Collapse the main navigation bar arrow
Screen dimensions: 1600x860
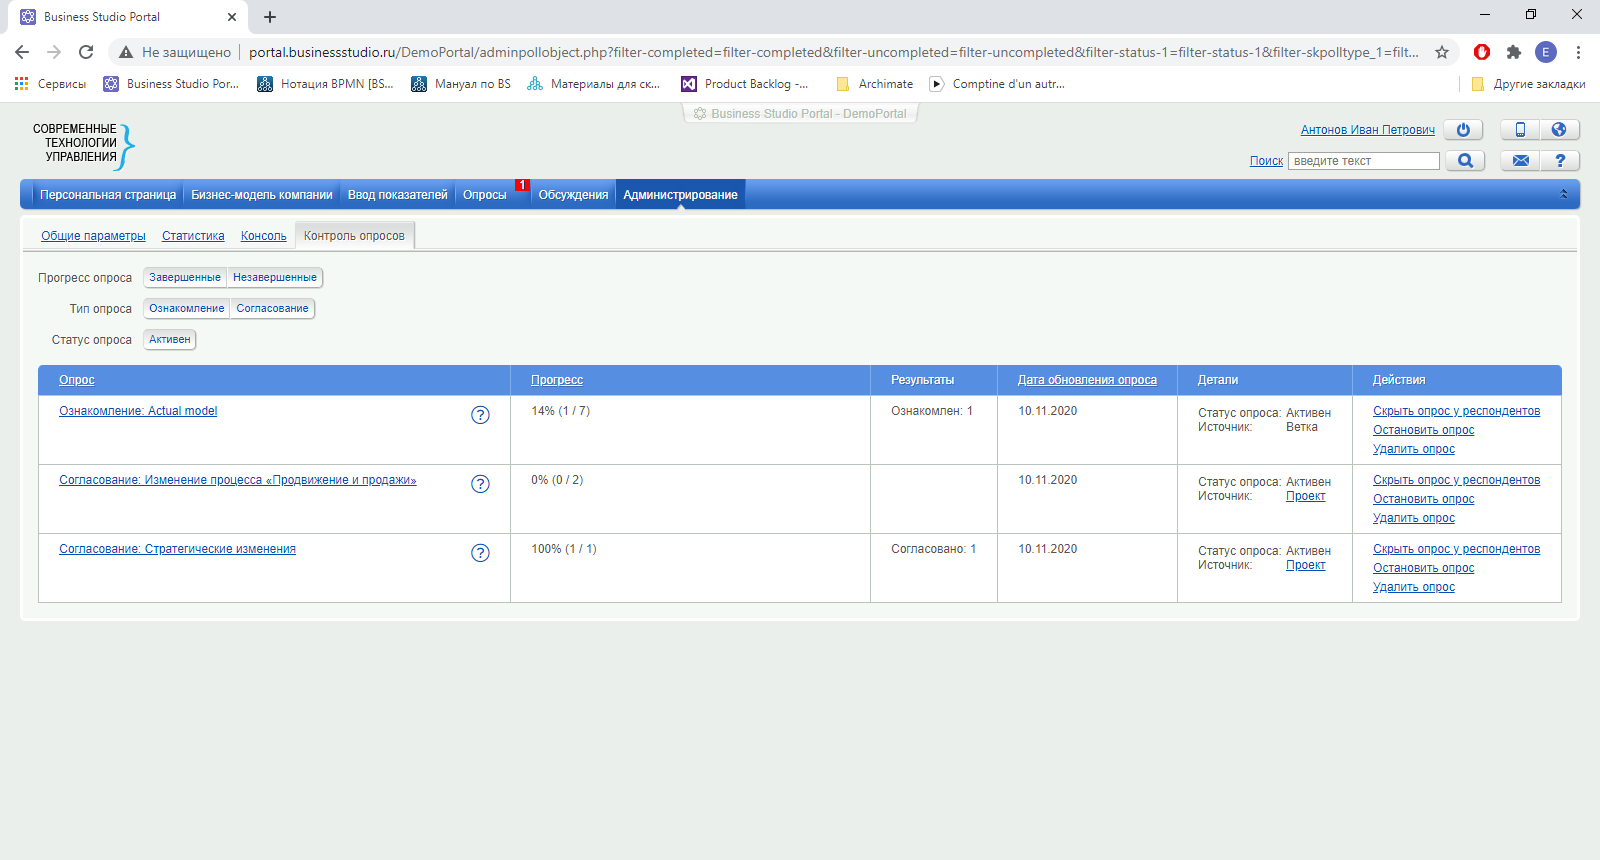click(x=1564, y=194)
